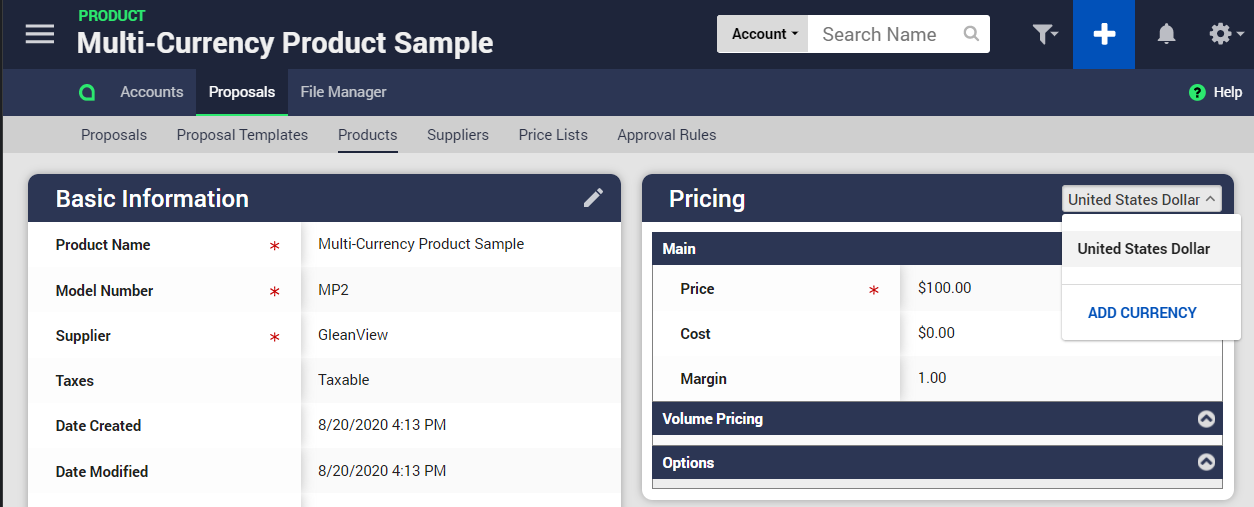Click the green home logo icon

coord(87,92)
